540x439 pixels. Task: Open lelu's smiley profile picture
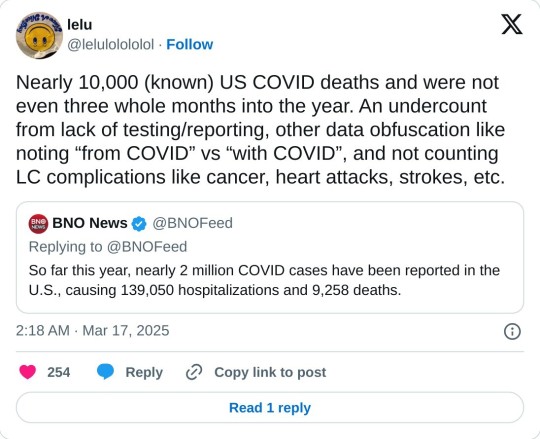[x=39, y=35]
